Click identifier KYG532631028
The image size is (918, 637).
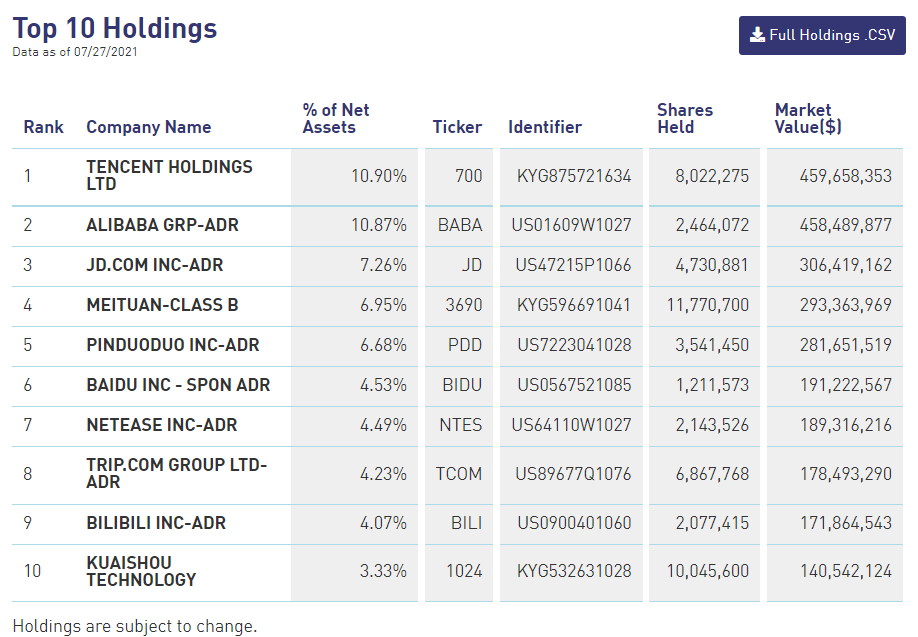point(574,571)
